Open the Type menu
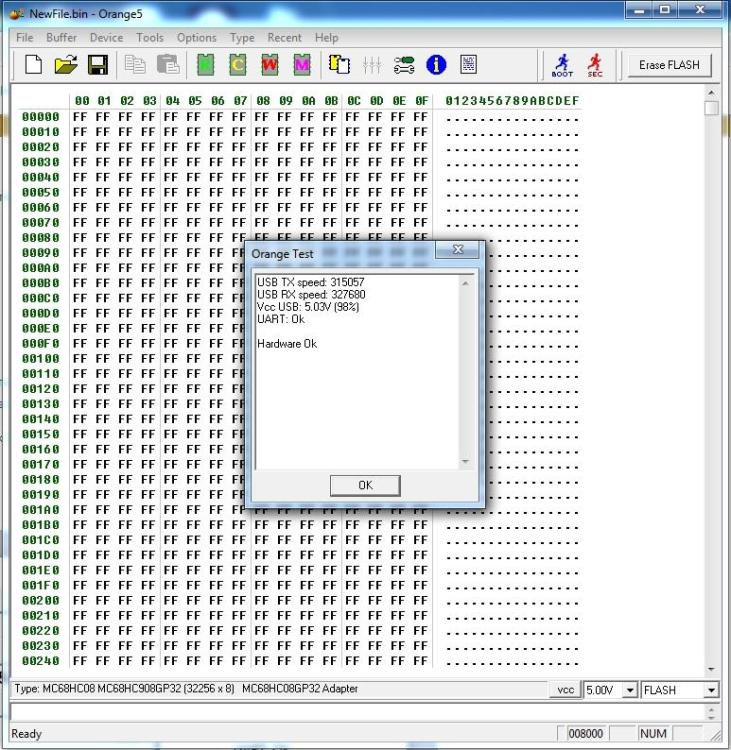Viewport: 731px width, 750px height. click(242, 37)
